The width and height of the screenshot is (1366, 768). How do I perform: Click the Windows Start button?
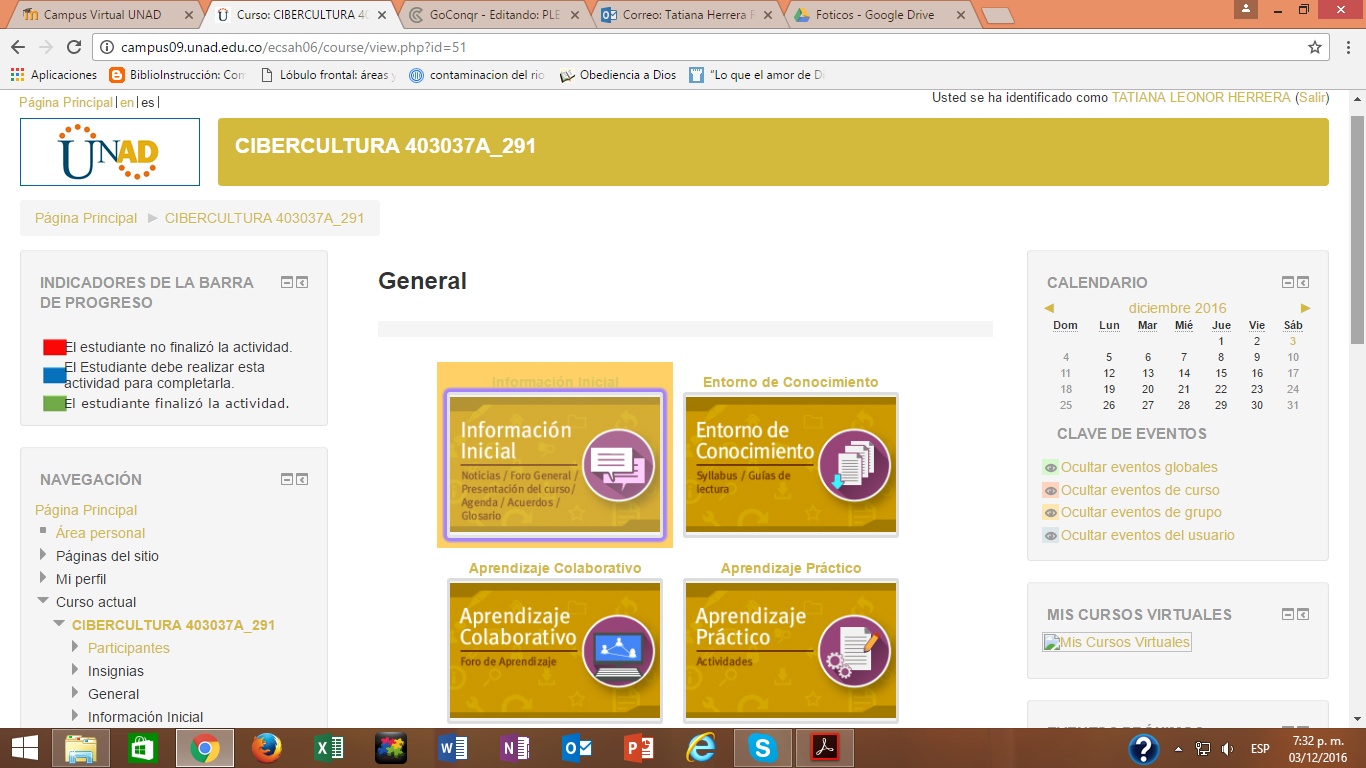(24, 748)
